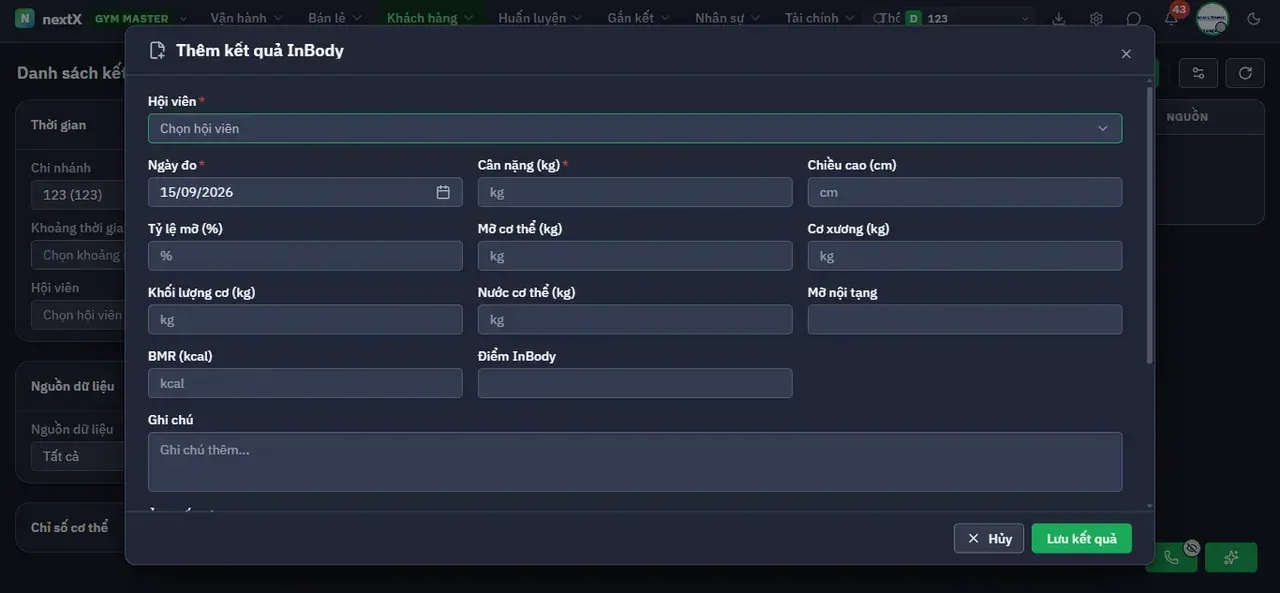
Task: Click the green phone call button
Action: [x=1172, y=557]
